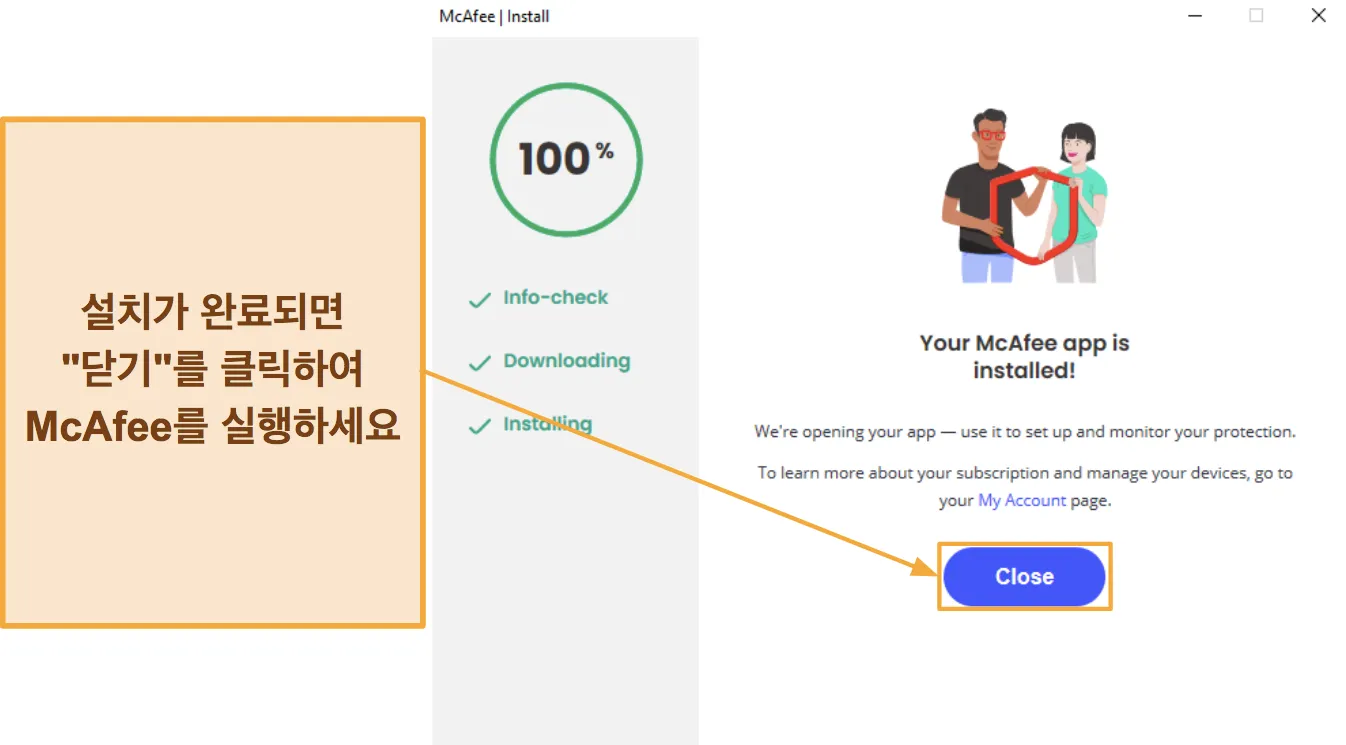Click the checkmark next to Info-check

(x=480, y=299)
